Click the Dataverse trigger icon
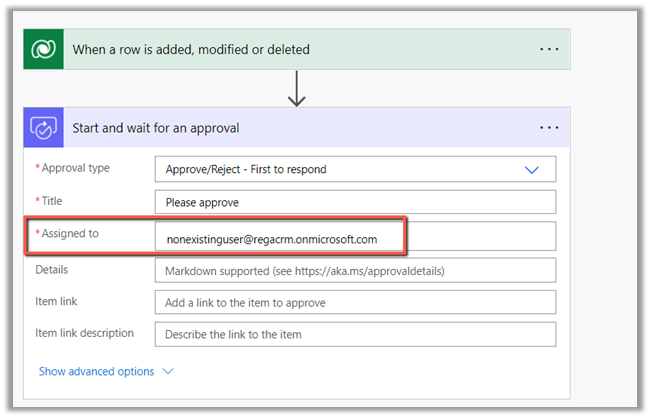The image size is (650, 418). coord(43,49)
